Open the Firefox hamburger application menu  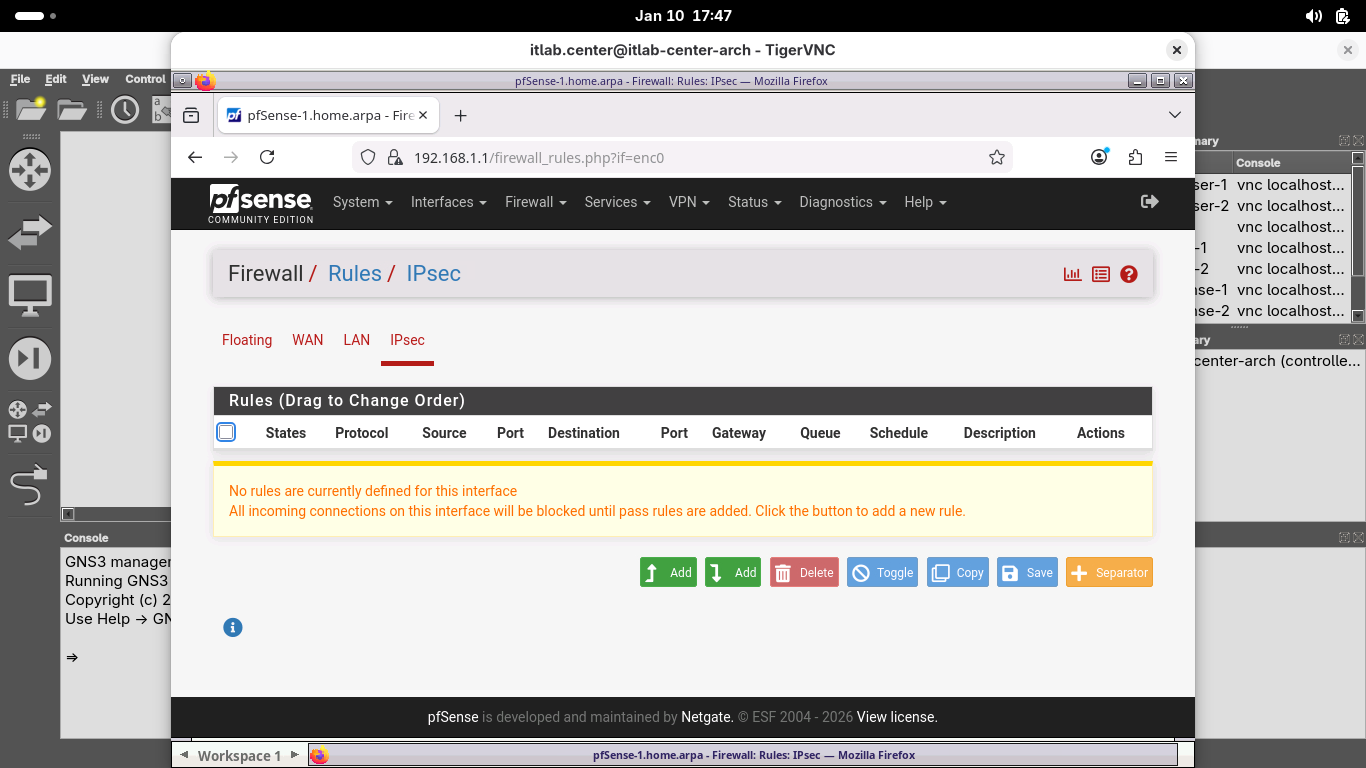click(1171, 157)
